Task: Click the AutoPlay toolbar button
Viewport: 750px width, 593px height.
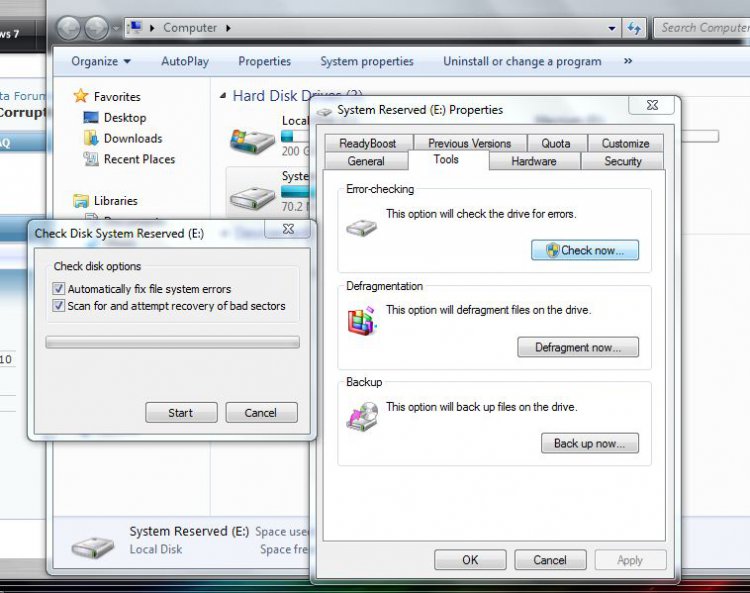Action: [x=185, y=61]
